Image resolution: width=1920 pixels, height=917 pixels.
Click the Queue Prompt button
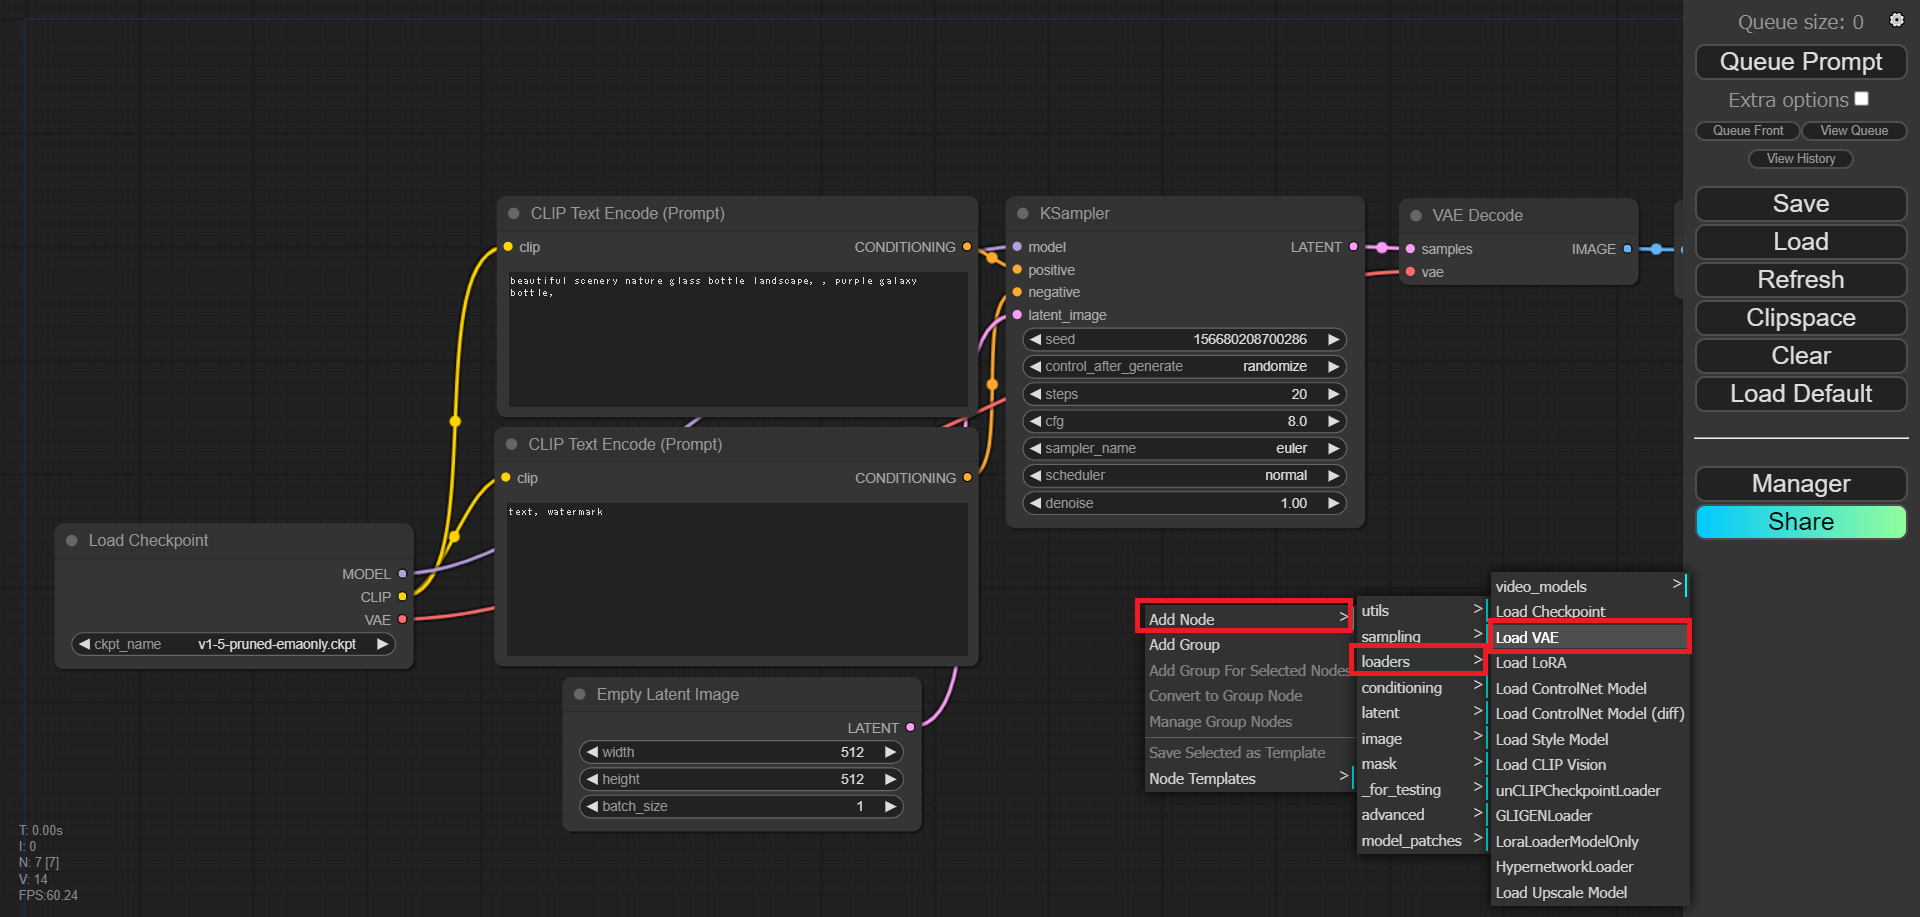[1800, 62]
